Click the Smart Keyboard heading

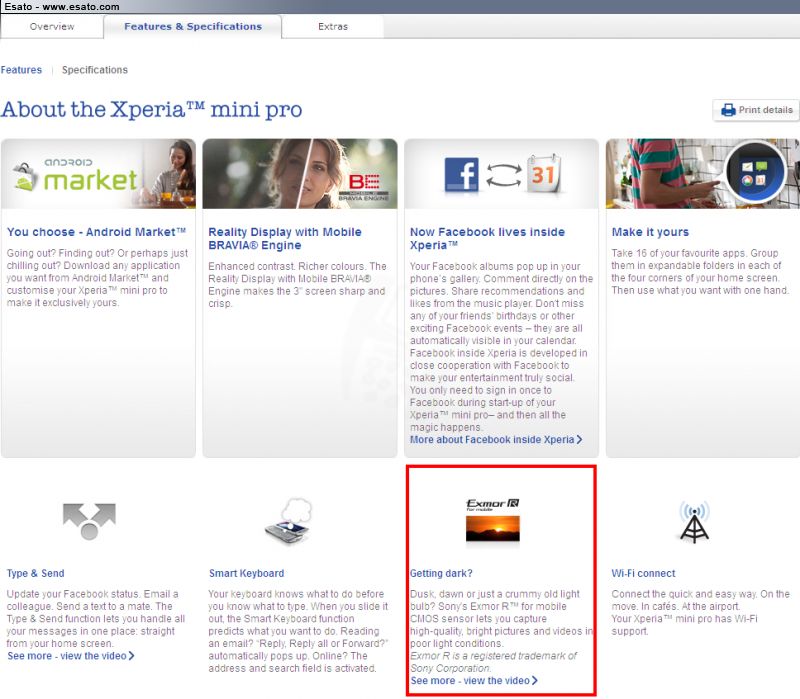tap(246, 573)
